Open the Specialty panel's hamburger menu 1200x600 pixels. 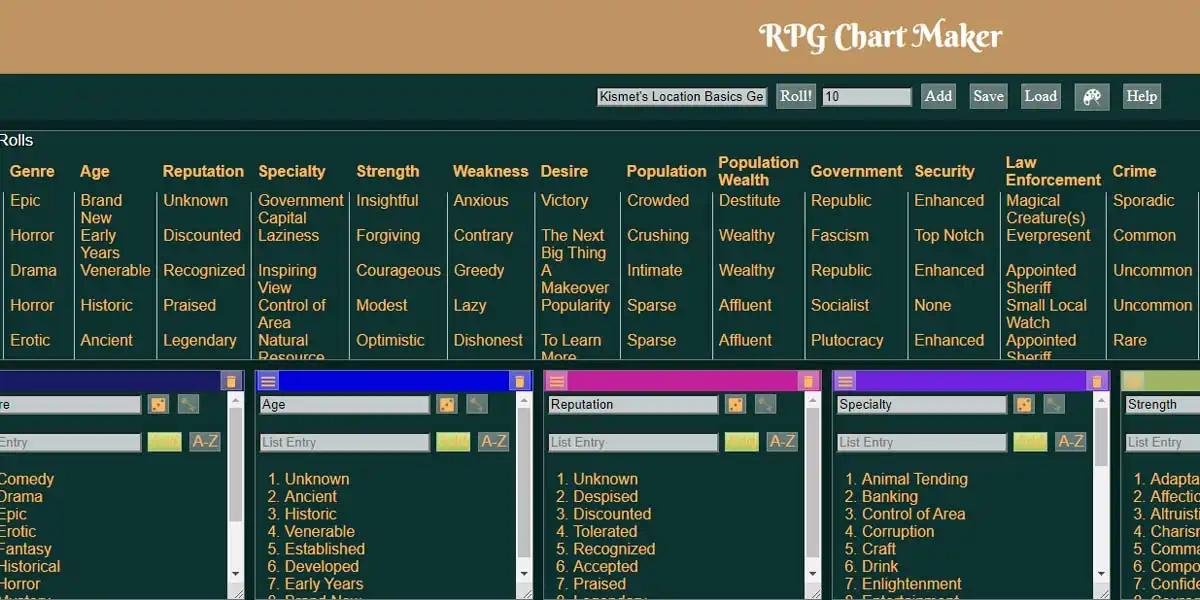click(845, 381)
